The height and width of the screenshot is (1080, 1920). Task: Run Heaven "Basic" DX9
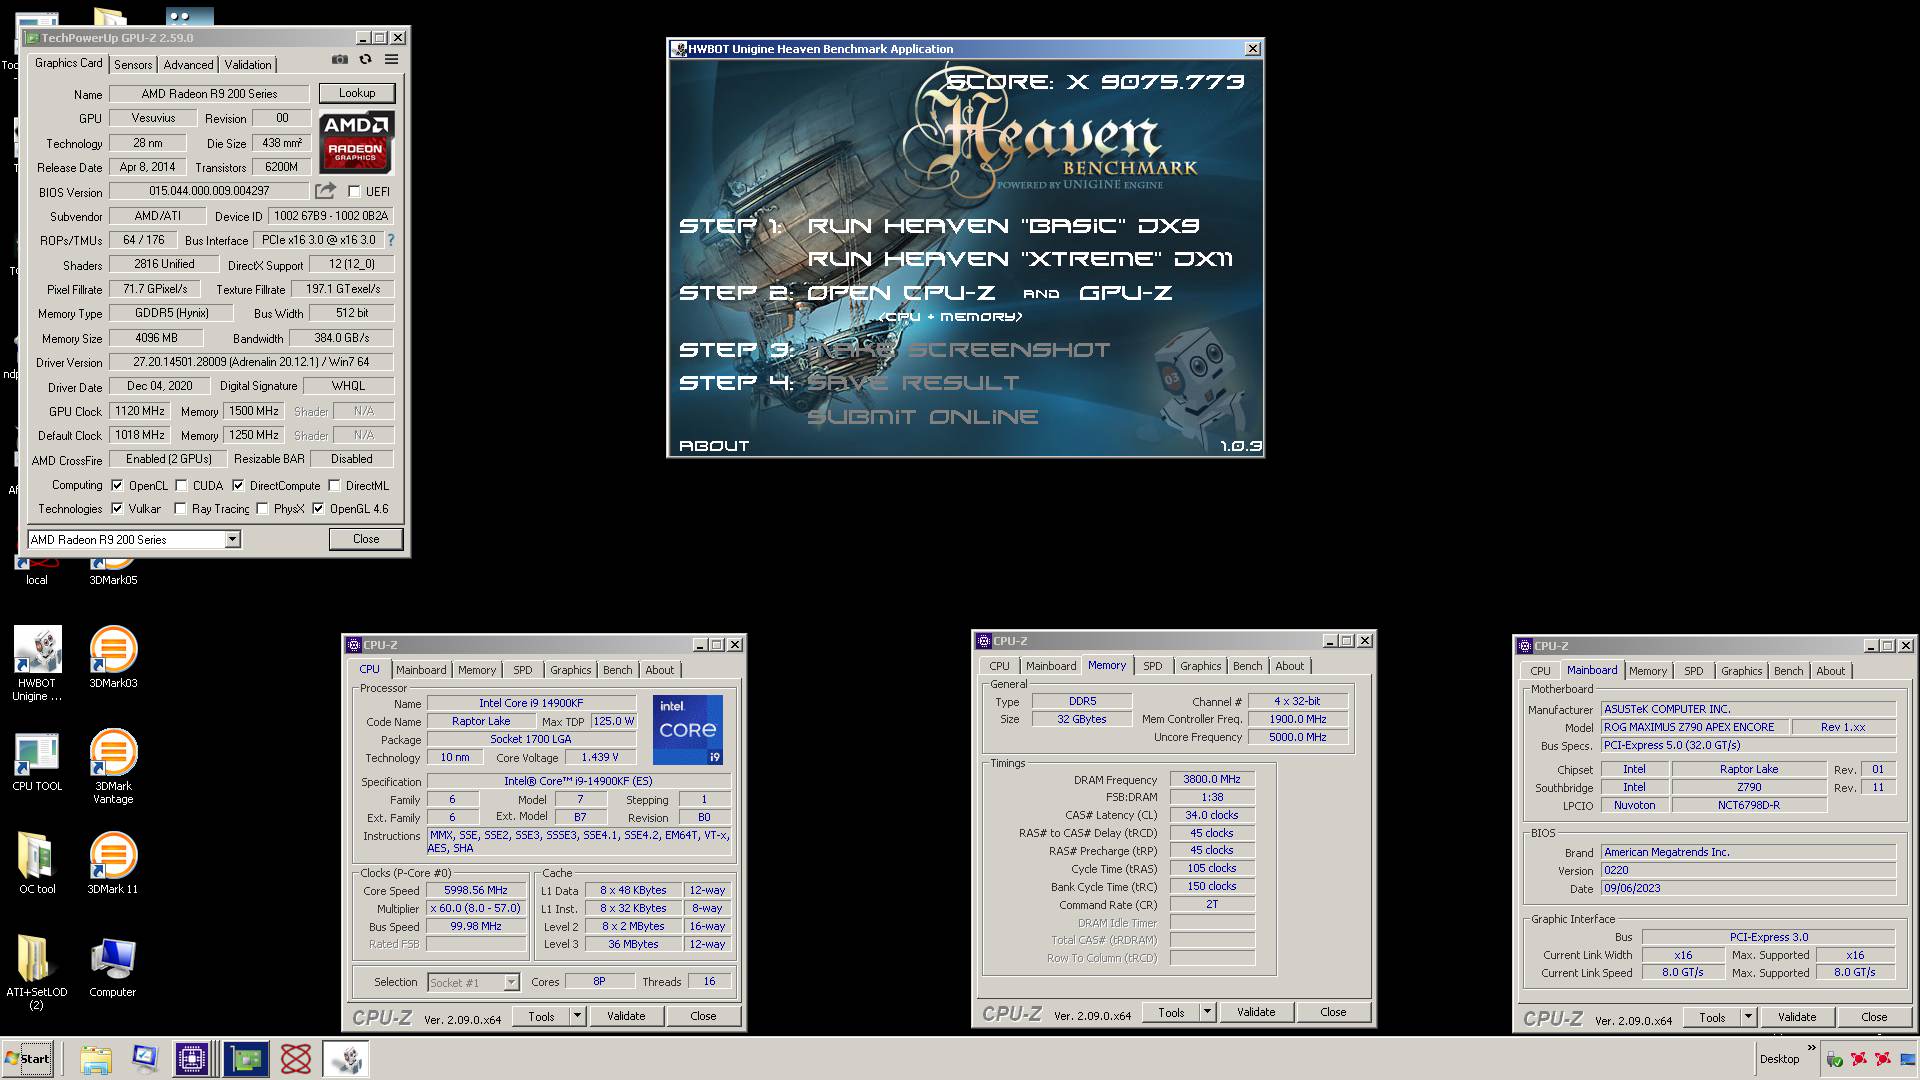pos(1003,226)
